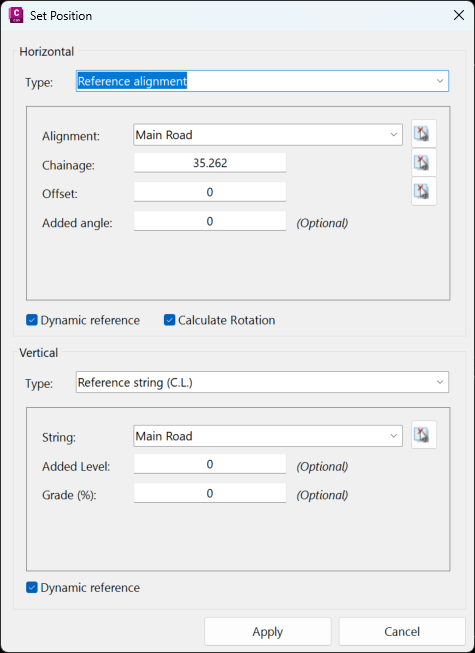This screenshot has width=475, height=653.
Task: Expand the Alignment Main Road dropdown
Action: [x=268, y=135]
